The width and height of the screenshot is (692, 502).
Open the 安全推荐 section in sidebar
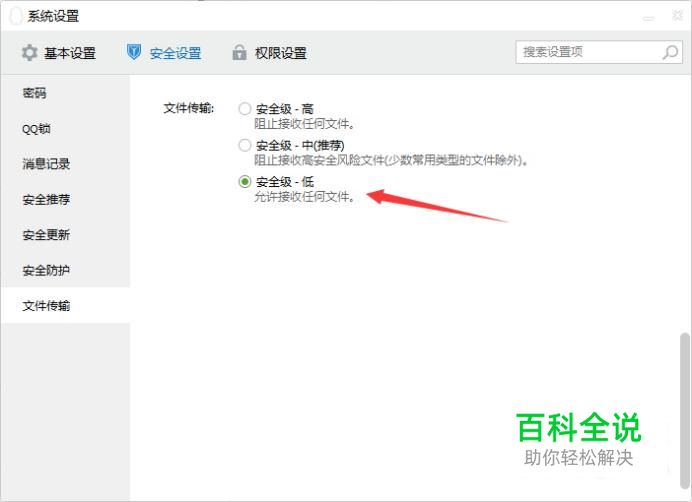[x=65, y=199]
